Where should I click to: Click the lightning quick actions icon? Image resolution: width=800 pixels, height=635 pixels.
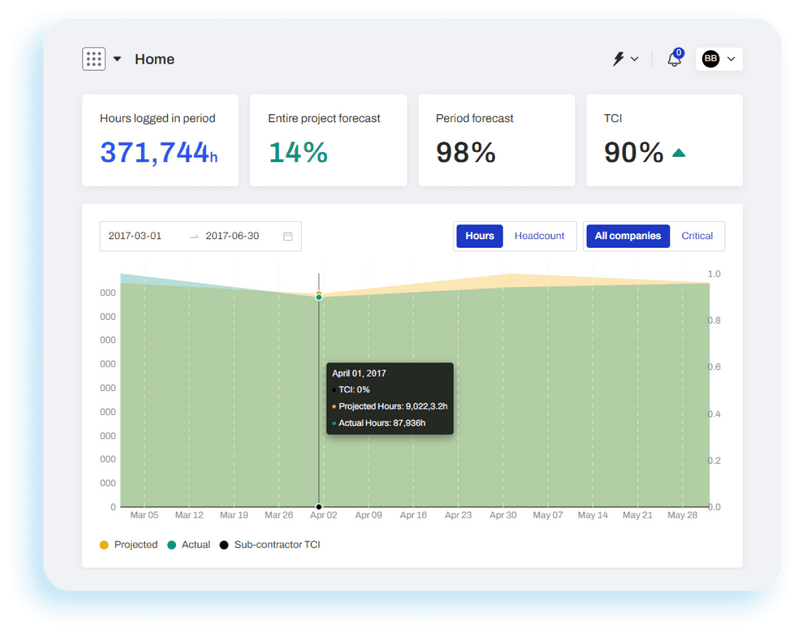(616, 58)
